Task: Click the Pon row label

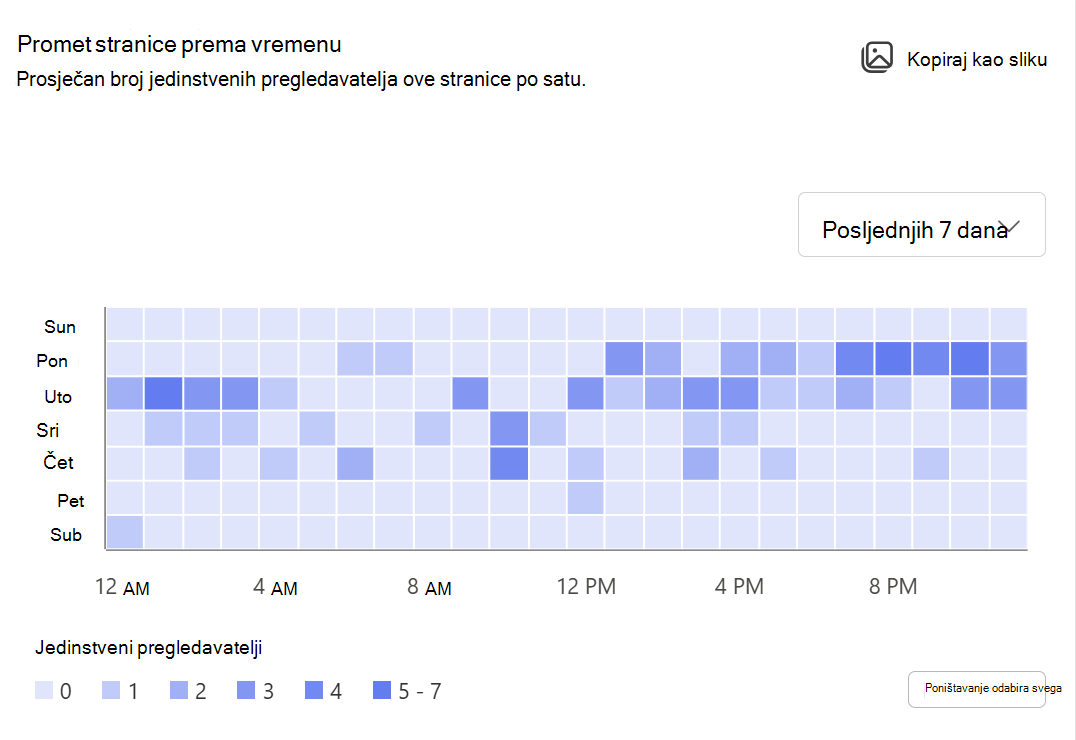Action: (x=52, y=361)
